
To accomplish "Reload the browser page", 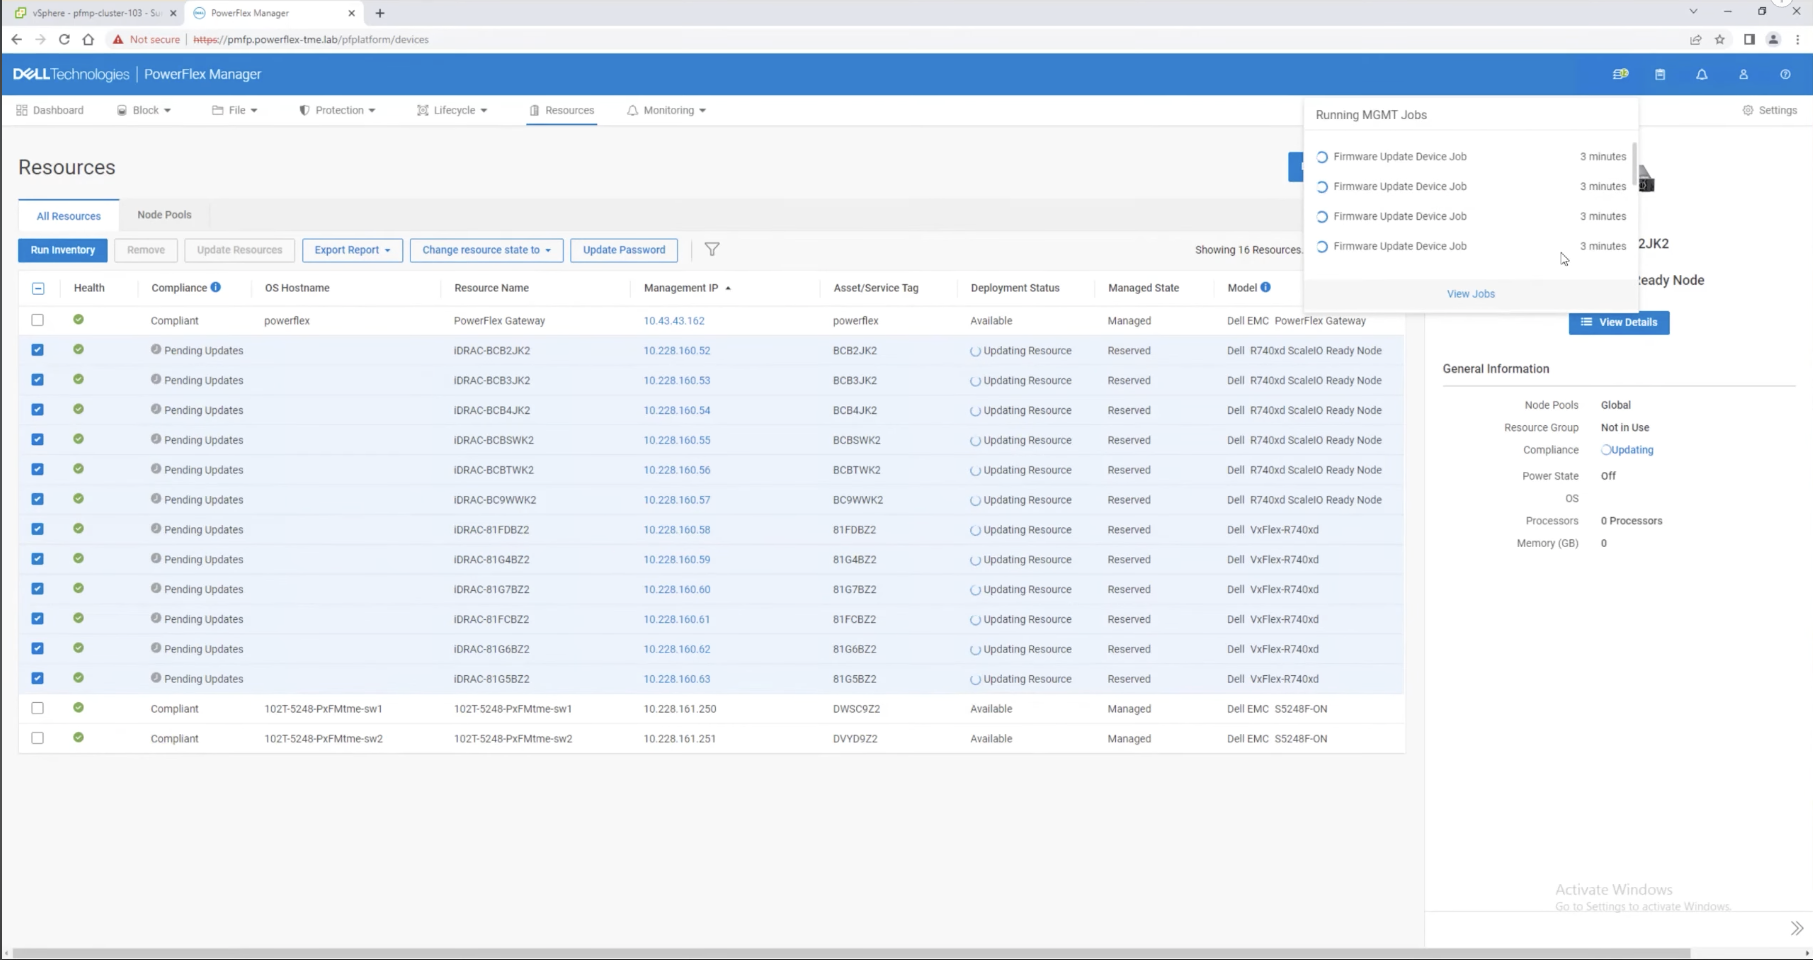I will point(64,39).
